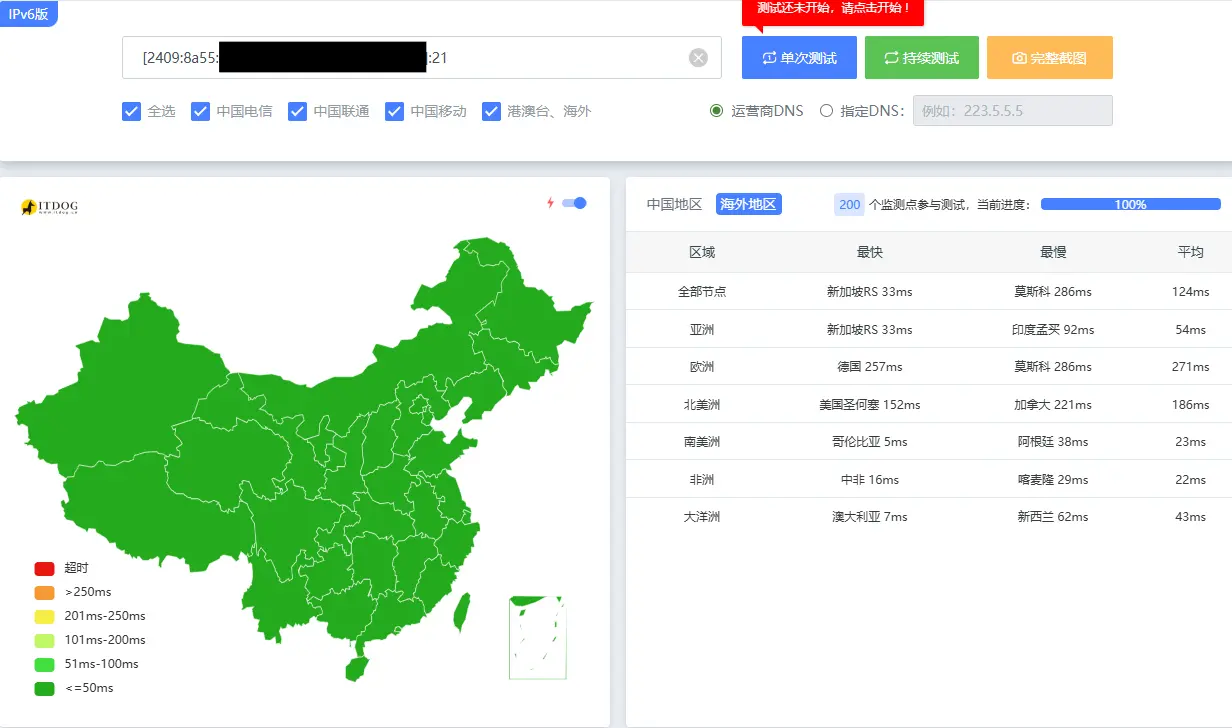
Task: Select the 运营商DNS radio option
Action: pos(716,111)
